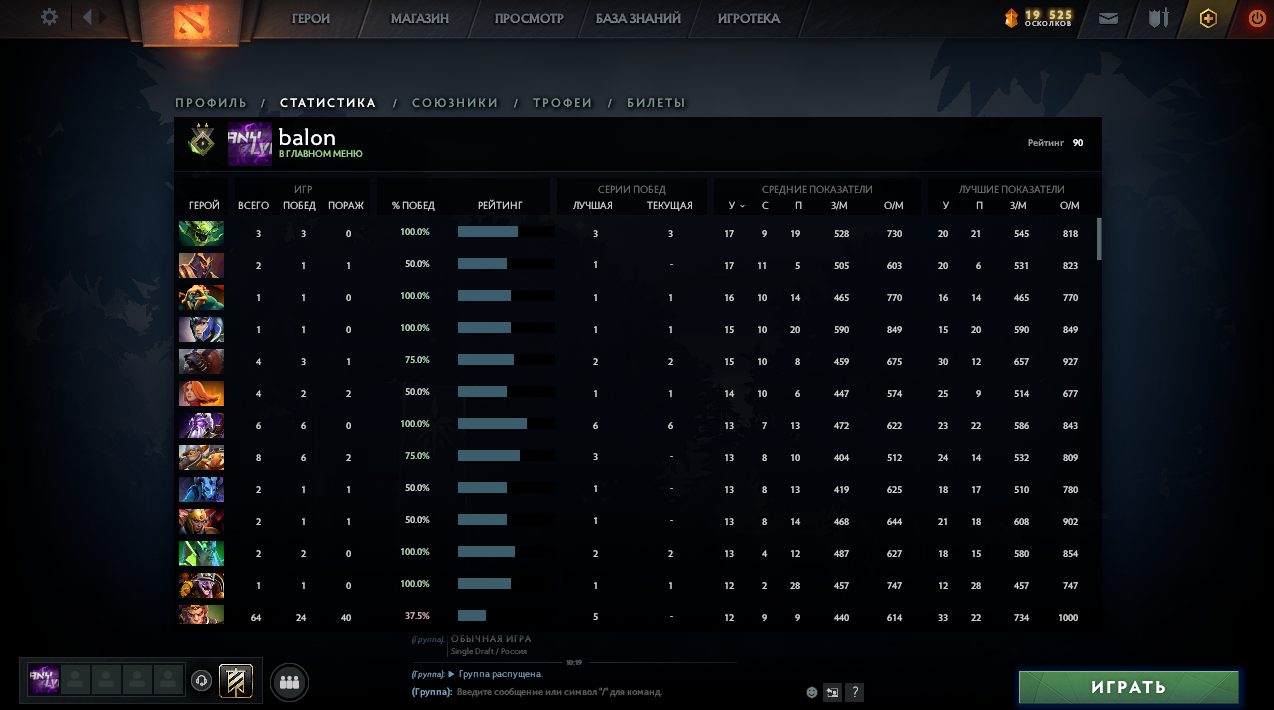The image size is (1274, 710).
Task: Sort by ЛУЧШАЯ win streak column
Action: pos(593,205)
